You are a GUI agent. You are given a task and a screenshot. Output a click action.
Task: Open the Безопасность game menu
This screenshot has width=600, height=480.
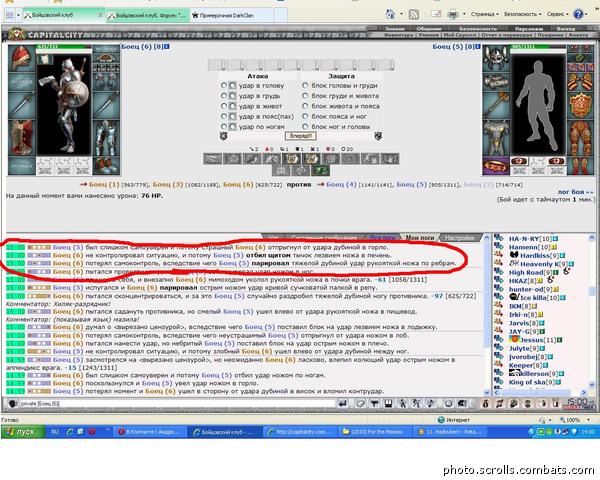pos(478,29)
